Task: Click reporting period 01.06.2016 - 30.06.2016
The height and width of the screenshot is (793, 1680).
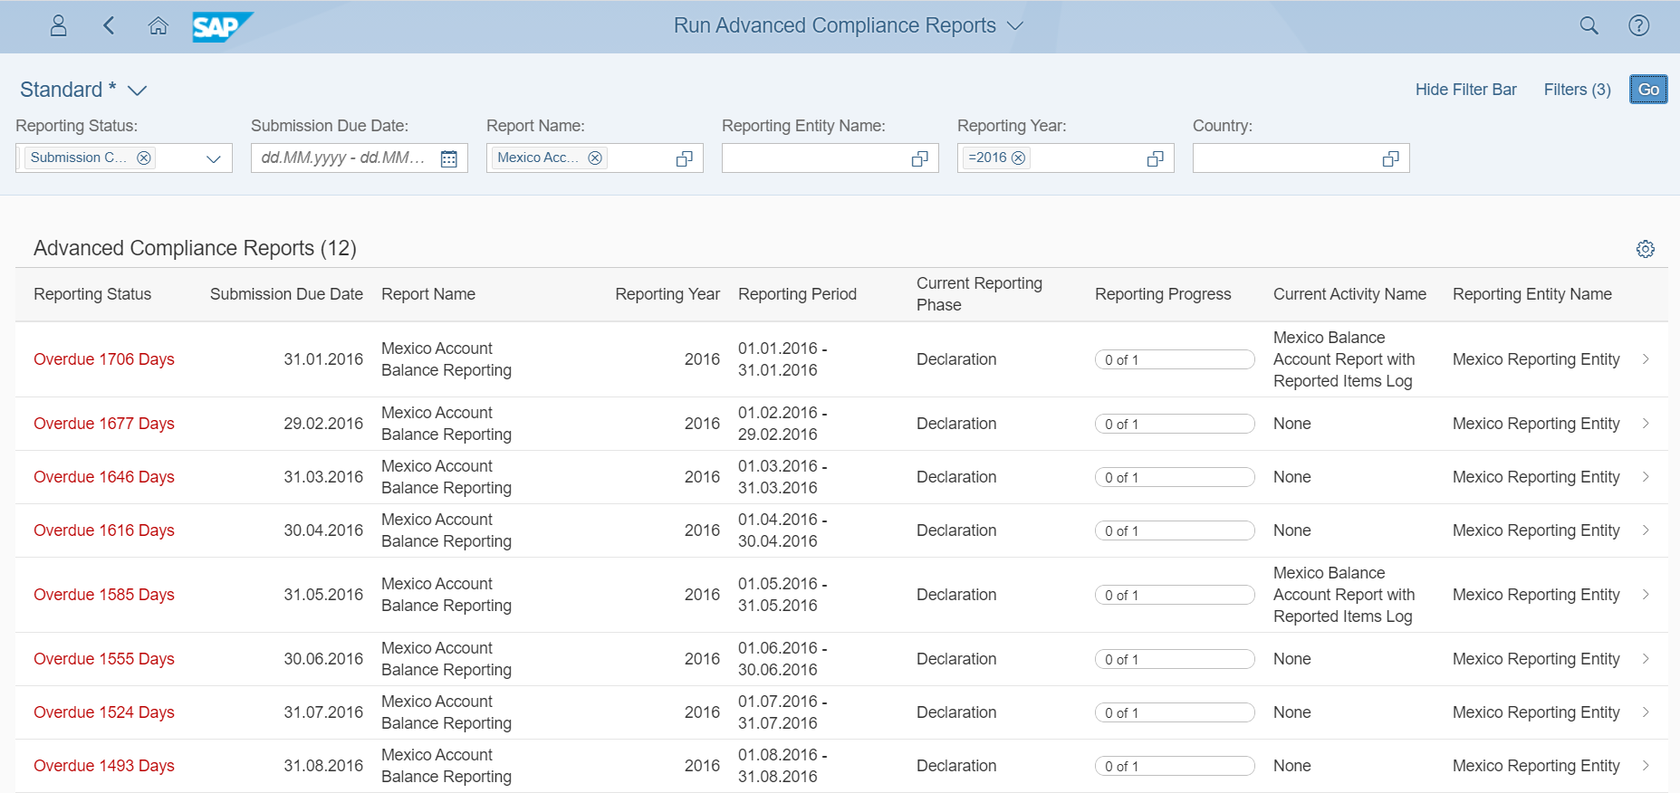Action: click(783, 658)
